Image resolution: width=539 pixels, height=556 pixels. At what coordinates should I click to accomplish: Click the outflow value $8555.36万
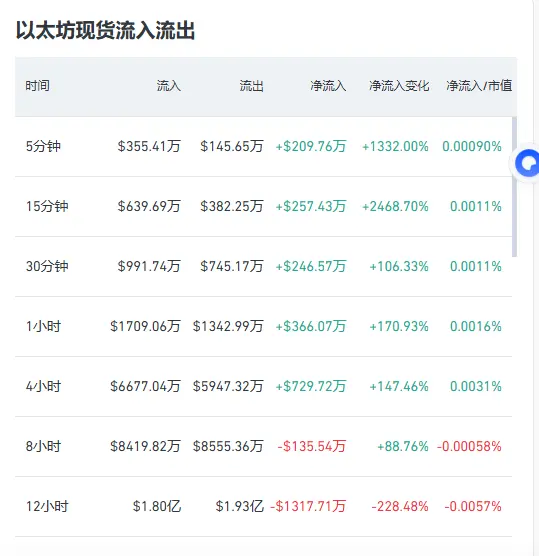[x=228, y=446]
